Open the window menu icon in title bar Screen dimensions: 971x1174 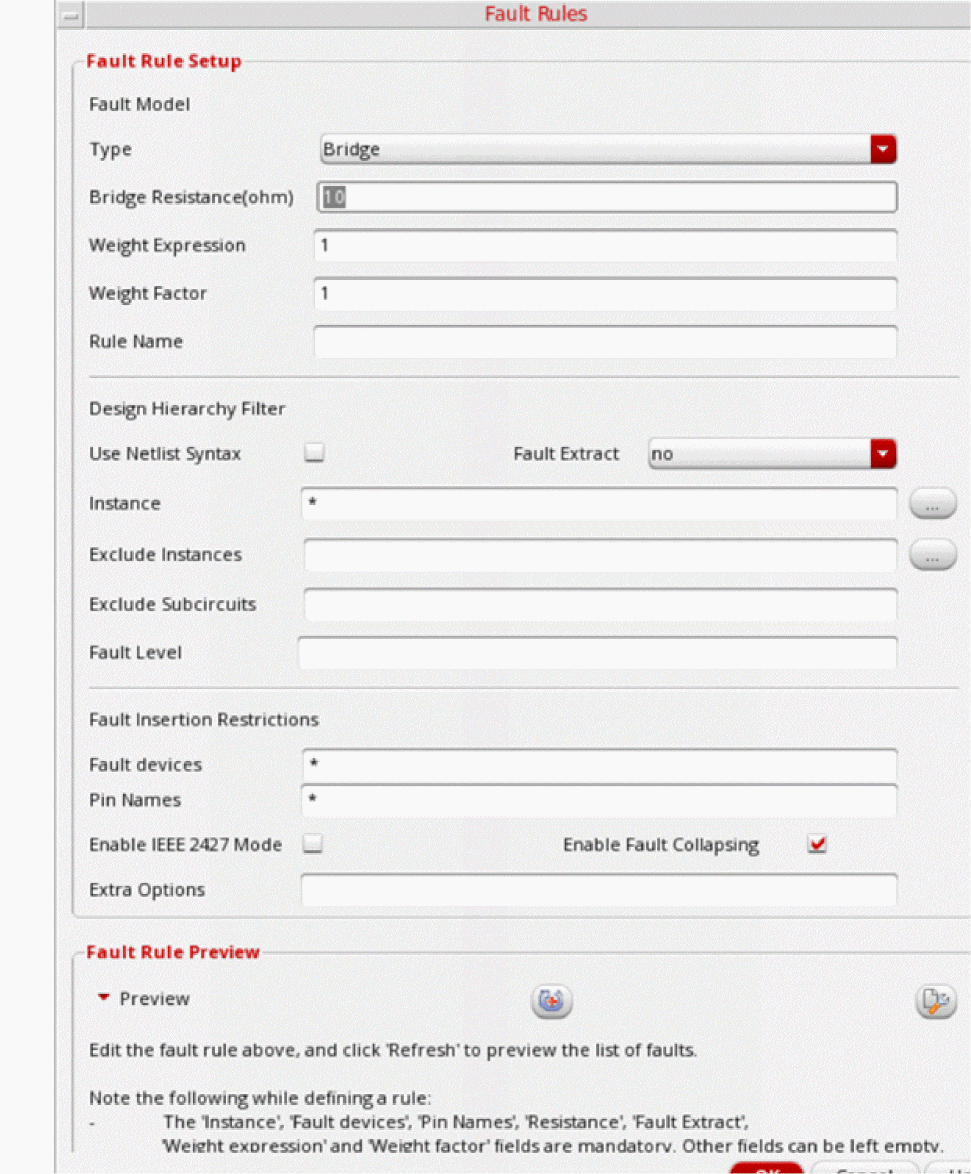[x=71, y=14]
